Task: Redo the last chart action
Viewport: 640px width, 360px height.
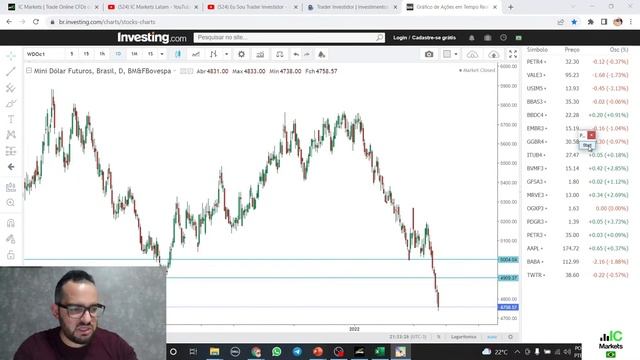Action: (x=307, y=54)
